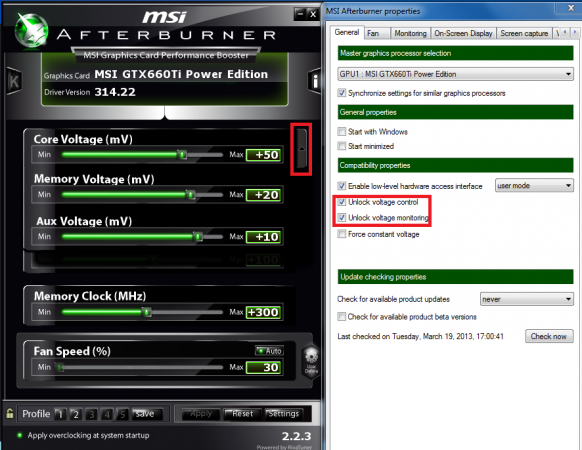Viewport: 582px width, 450px height.
Task: Click the Check now button
Action: coord(549,336)
